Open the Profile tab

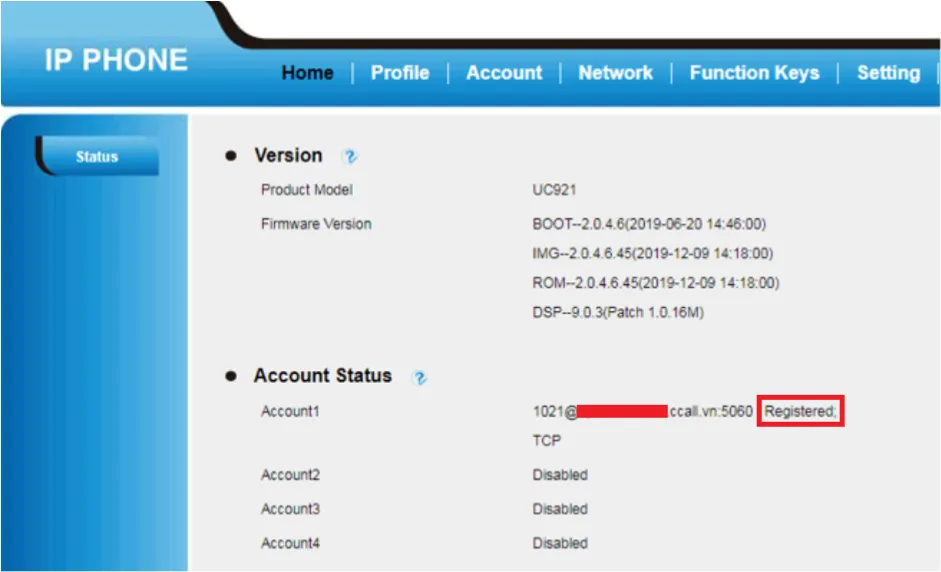(400, 73)
